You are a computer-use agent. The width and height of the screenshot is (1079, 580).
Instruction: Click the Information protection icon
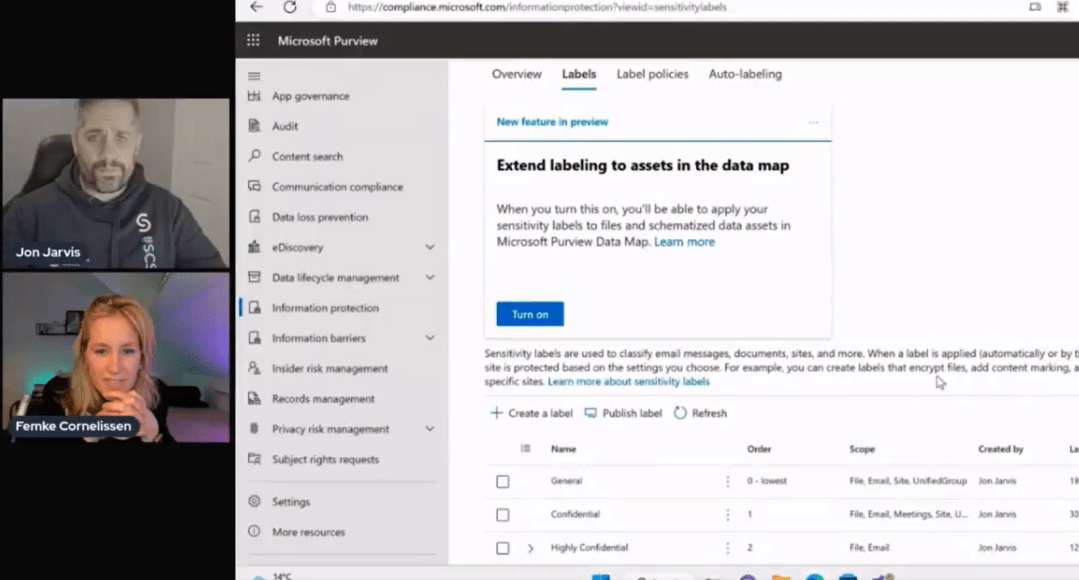[x=254, y=308]
